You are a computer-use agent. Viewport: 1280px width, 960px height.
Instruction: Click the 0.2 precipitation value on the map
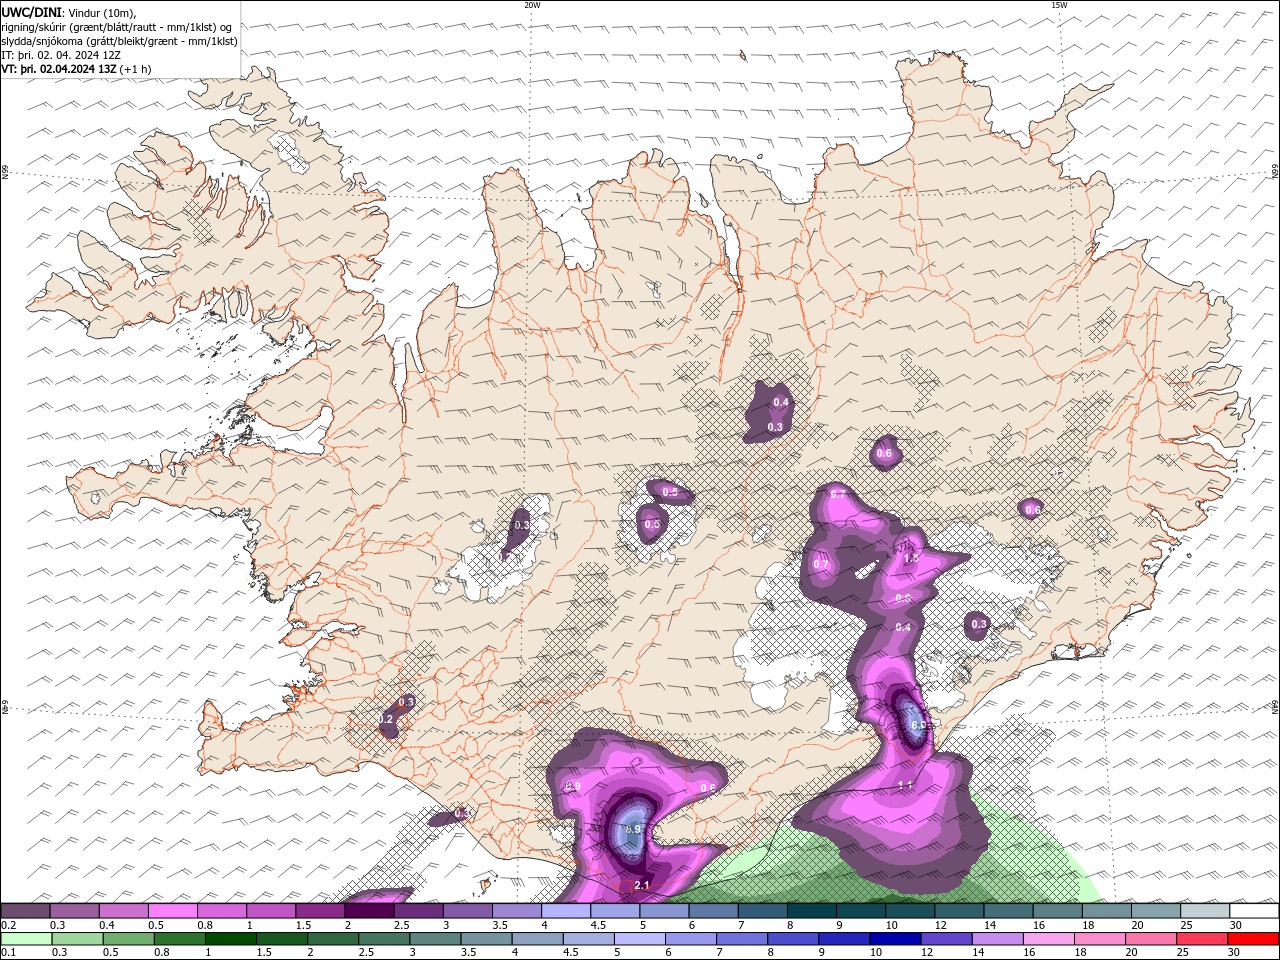[386, 719]
